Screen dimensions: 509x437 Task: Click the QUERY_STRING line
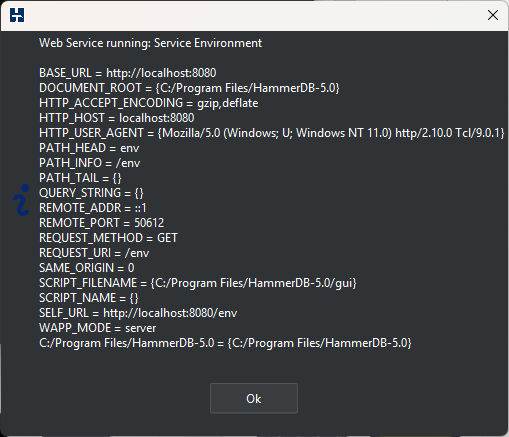pyautogui.click(x=91, y=193)
